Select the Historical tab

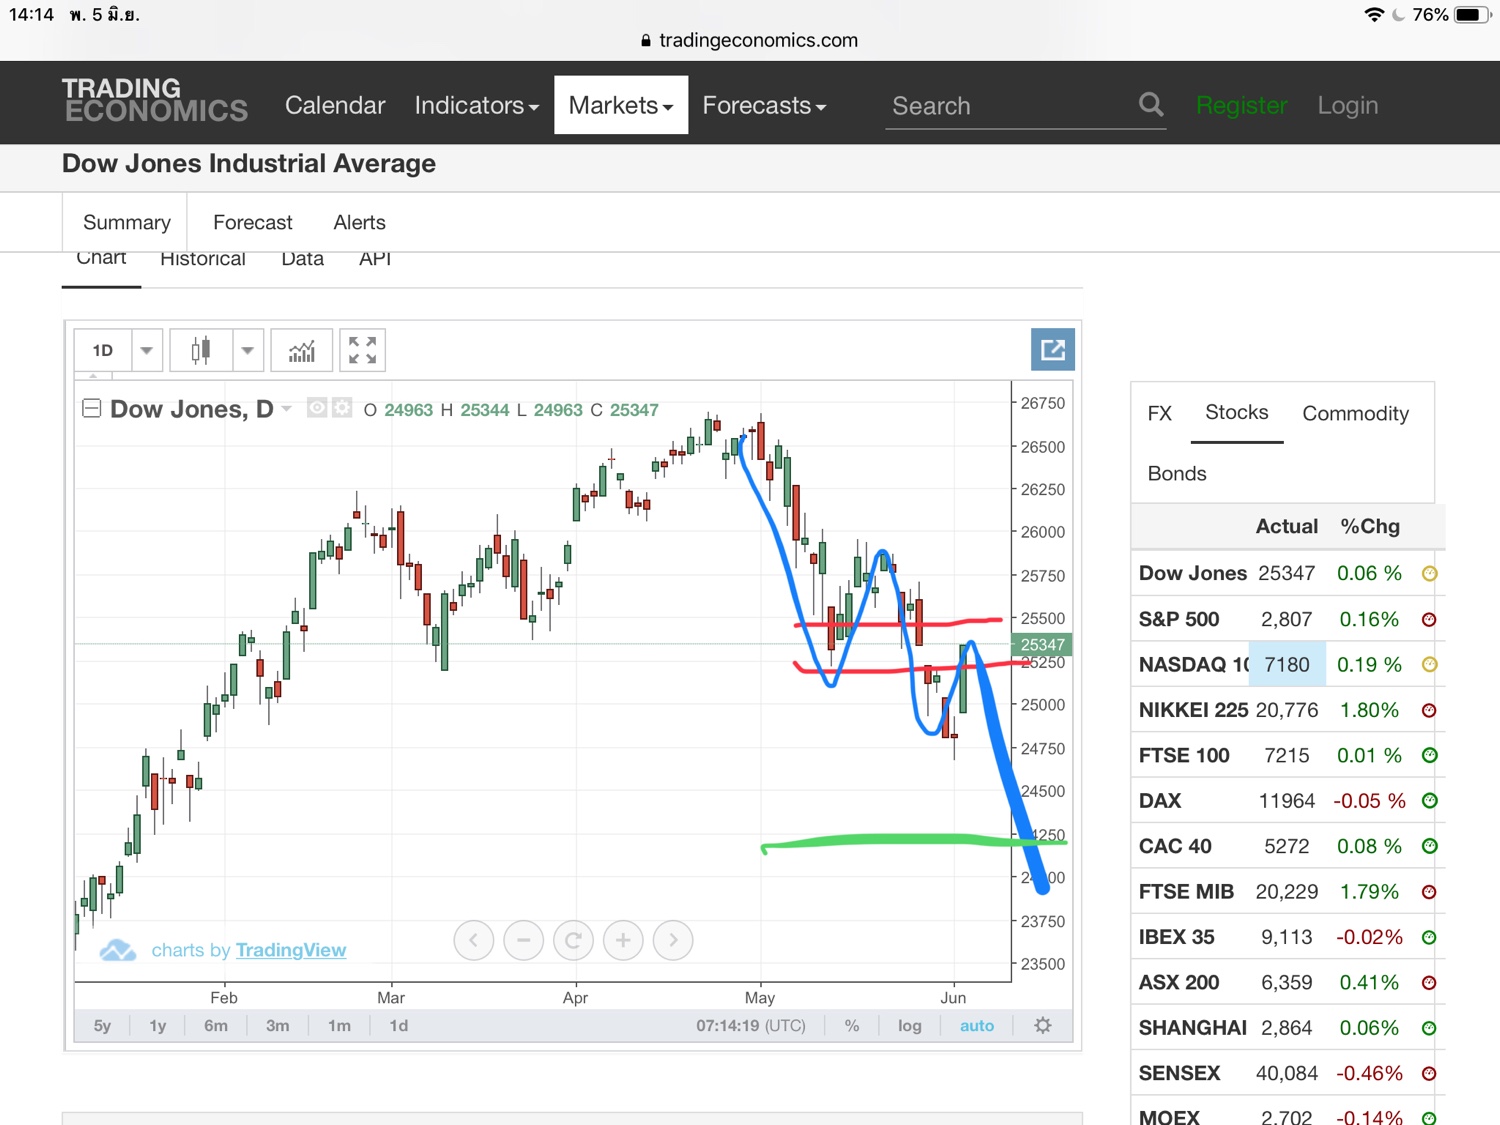pos(203,259)
